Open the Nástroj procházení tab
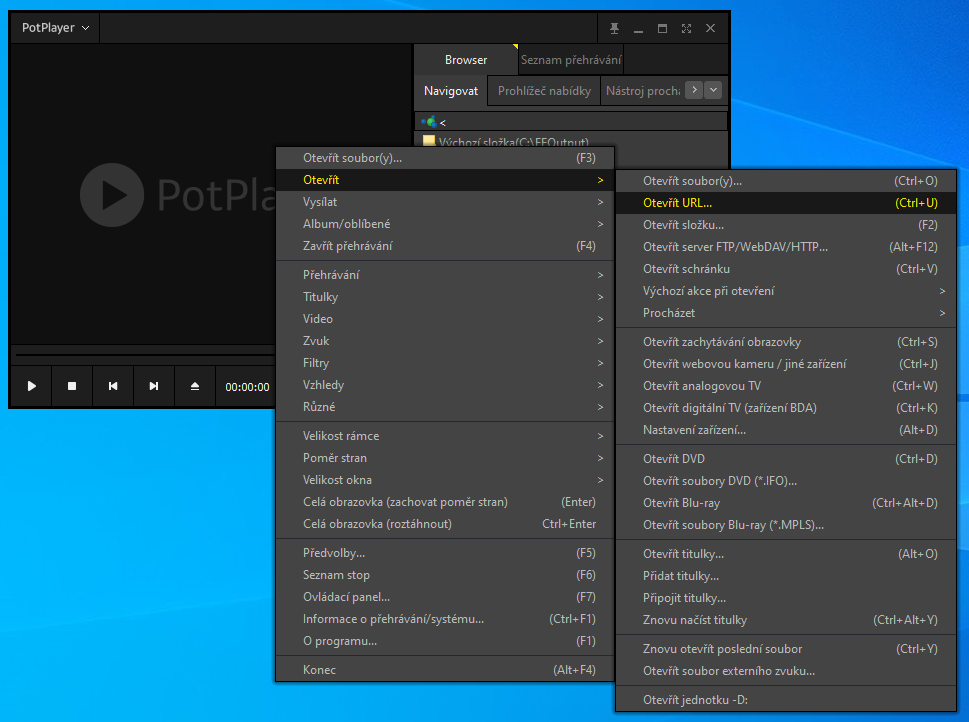 (642, 91)
